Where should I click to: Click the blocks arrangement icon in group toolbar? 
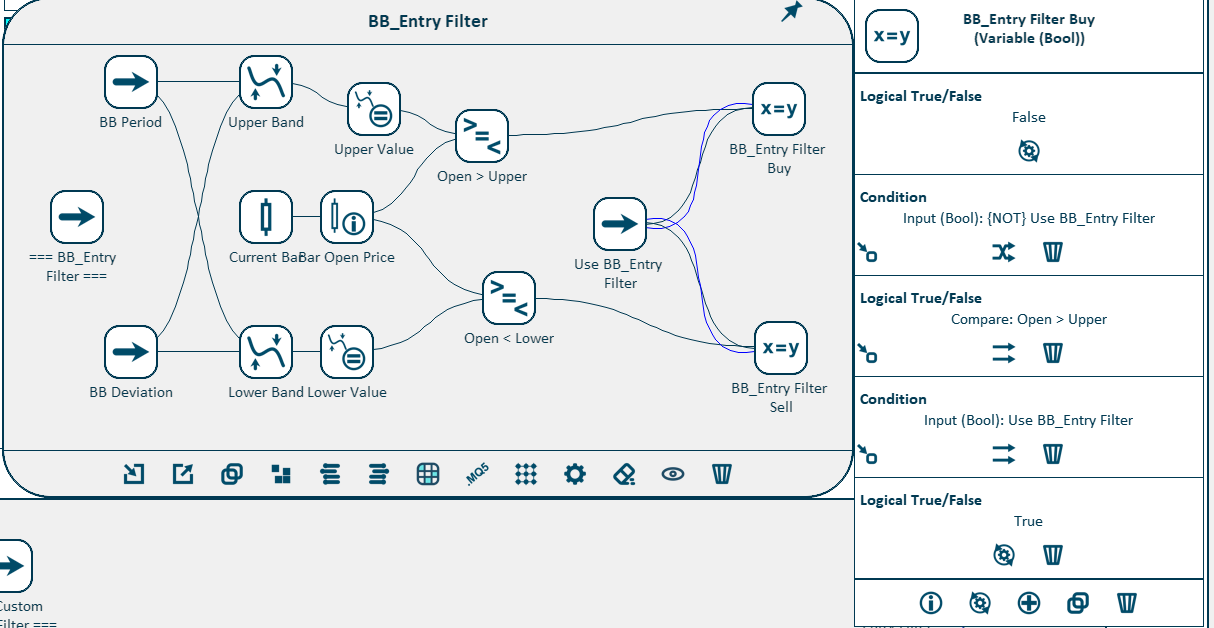[282, 474]
